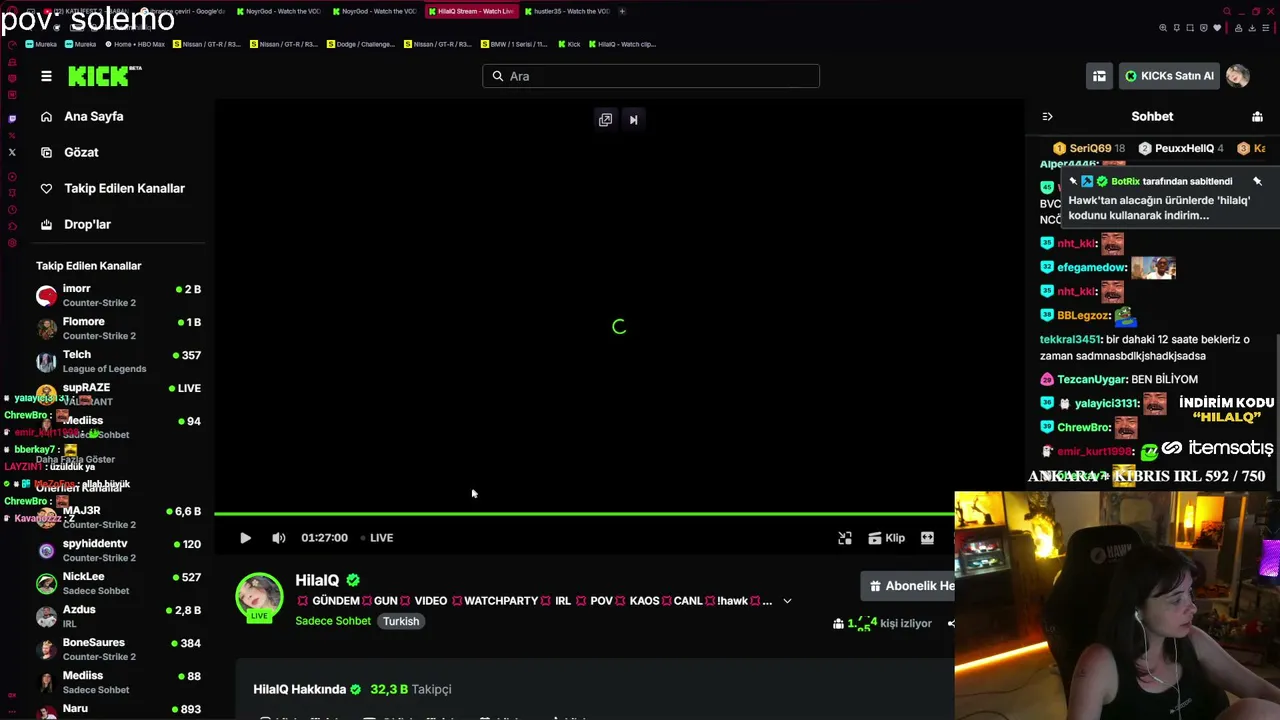This screenshot has width=1280, height=720.
Task: Open BoneSaures channel avatar in sidebar
Action: coord(46,649)
